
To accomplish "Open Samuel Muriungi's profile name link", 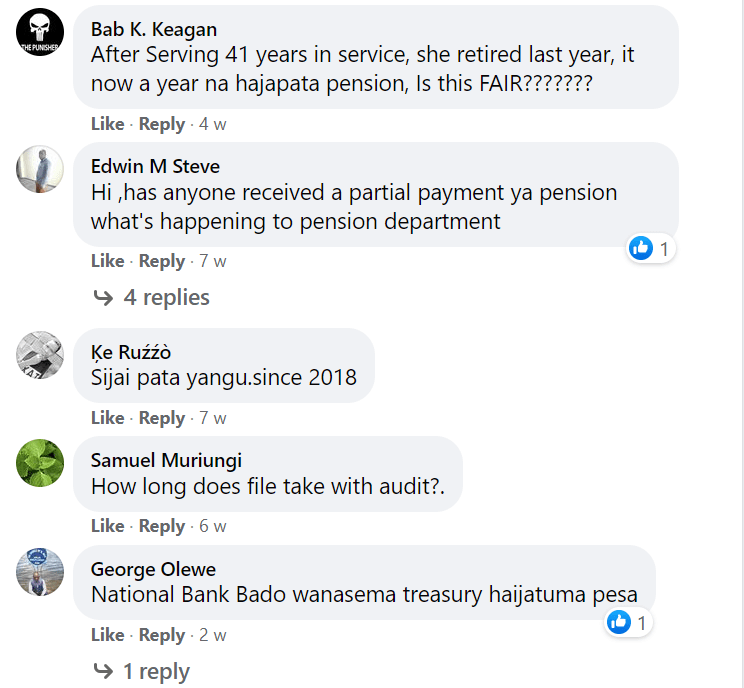I will [166, 460].
